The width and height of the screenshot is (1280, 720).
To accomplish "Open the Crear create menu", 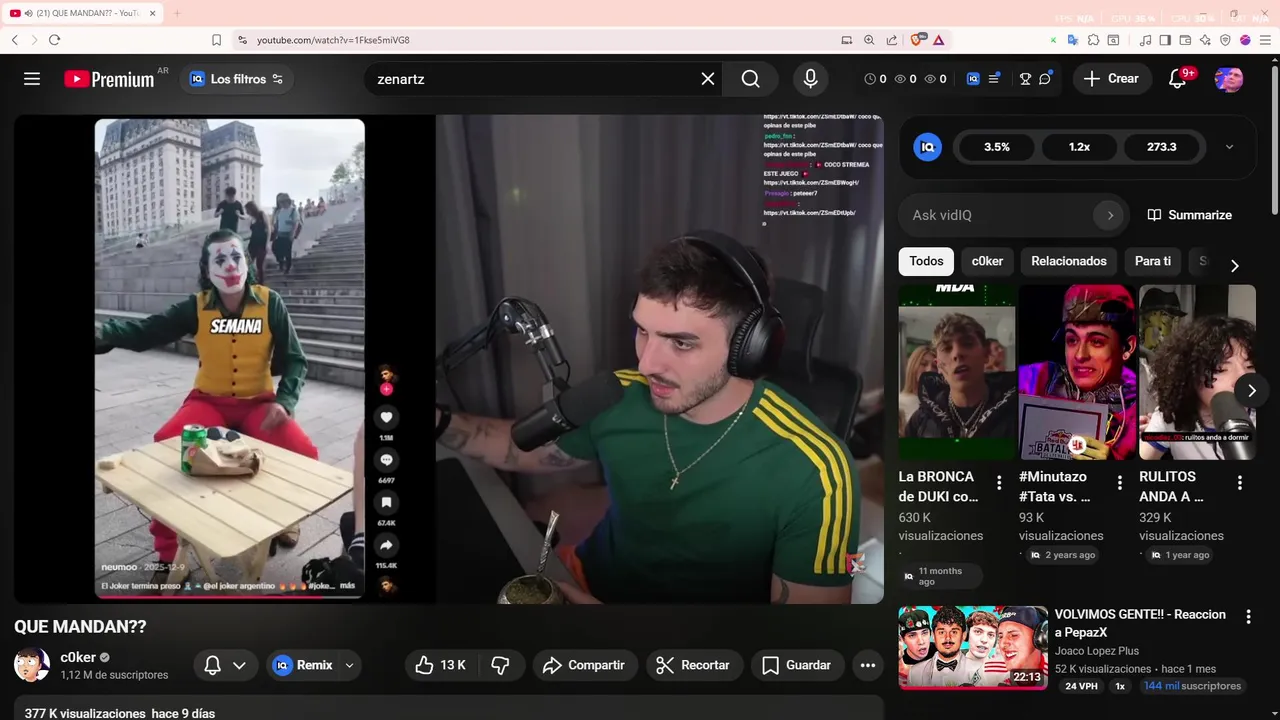I will point(1111,79).
